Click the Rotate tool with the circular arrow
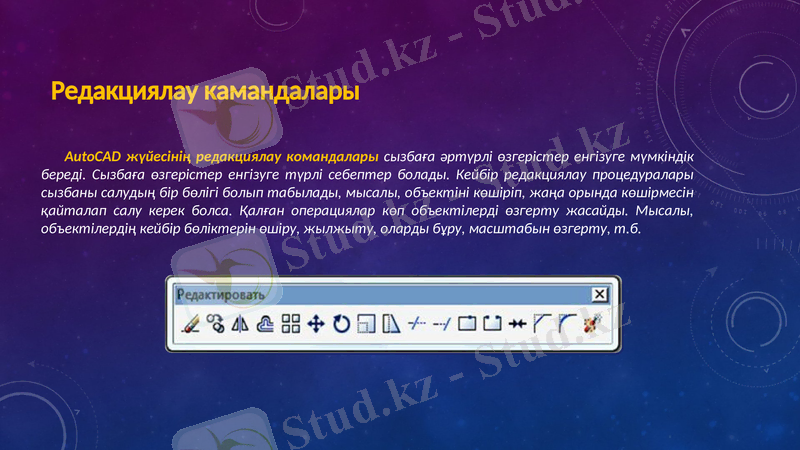The width and height of the screenshot is (800, 450). (x=341, y=323)
